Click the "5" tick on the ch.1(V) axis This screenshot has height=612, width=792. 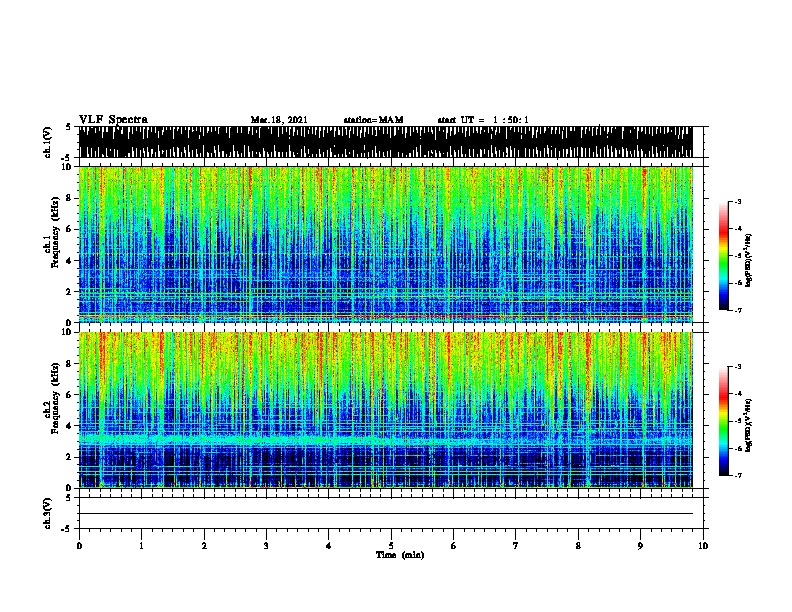coord(68,127)
